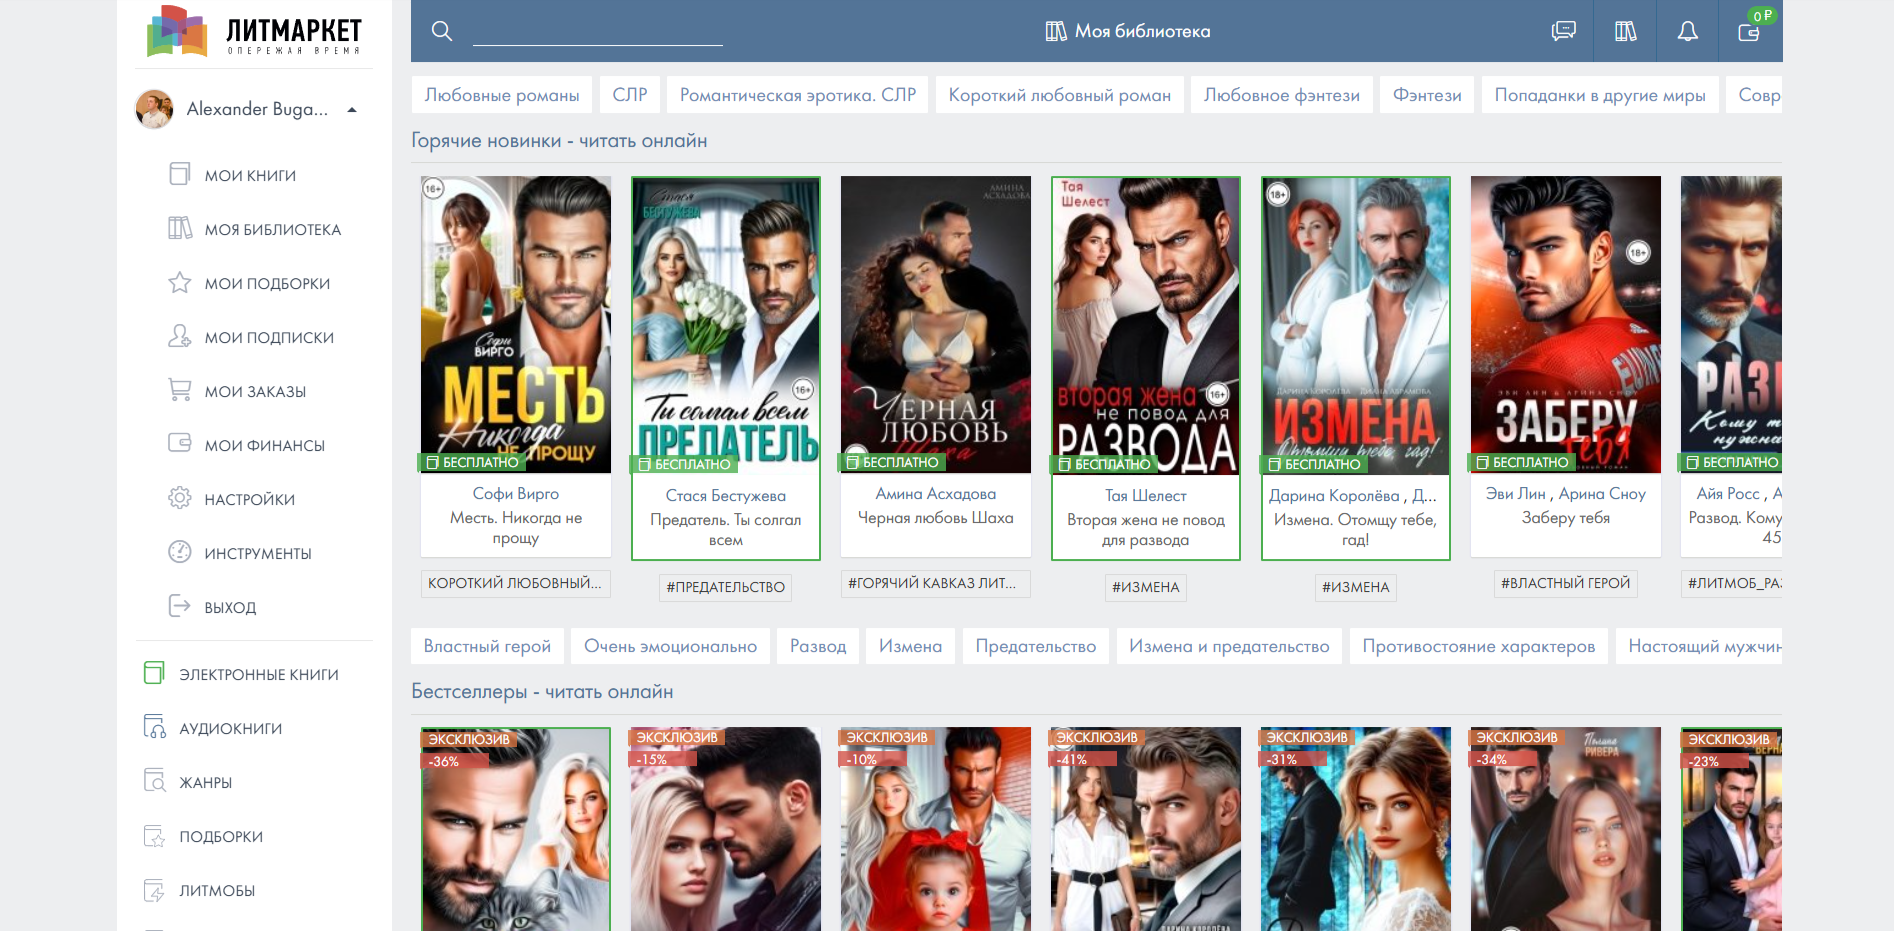Open the notifications bell icon
This screenshot has width=1894, height=931.
point(1688,31)
